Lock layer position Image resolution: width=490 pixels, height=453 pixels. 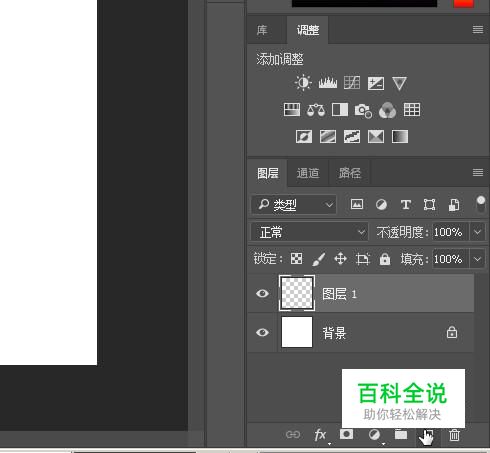coord(340,259)
